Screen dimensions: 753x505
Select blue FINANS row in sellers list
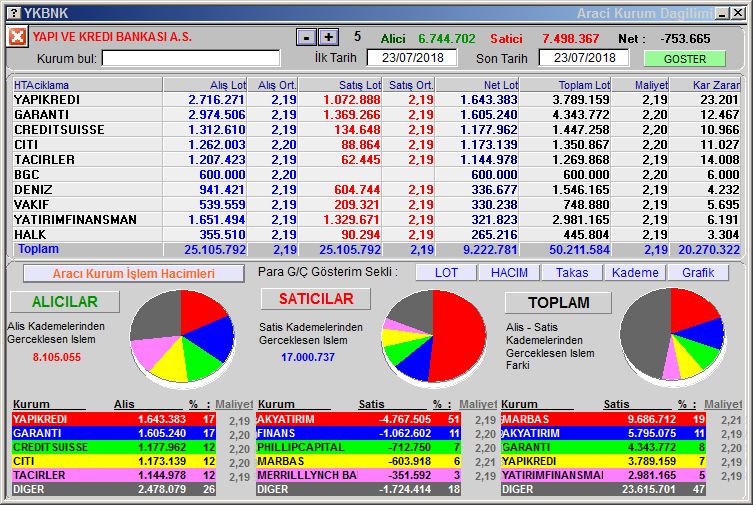358,433
